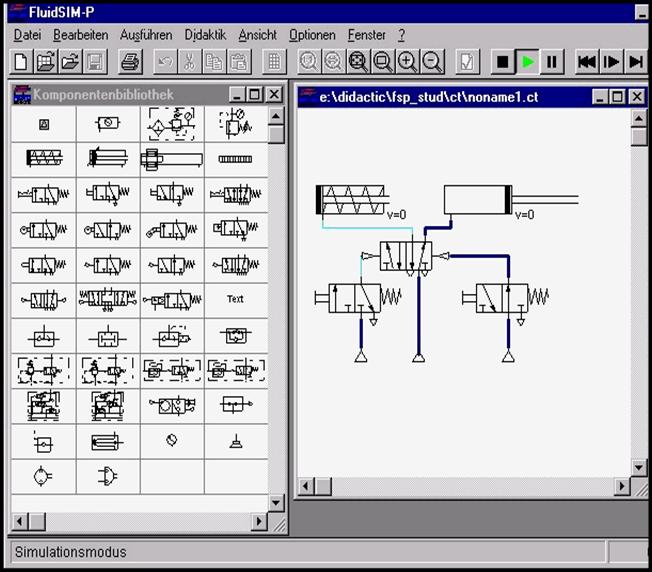The image size is (652, 572).
Task: Select the Text component in the library
Action: [x=236, y=299]
